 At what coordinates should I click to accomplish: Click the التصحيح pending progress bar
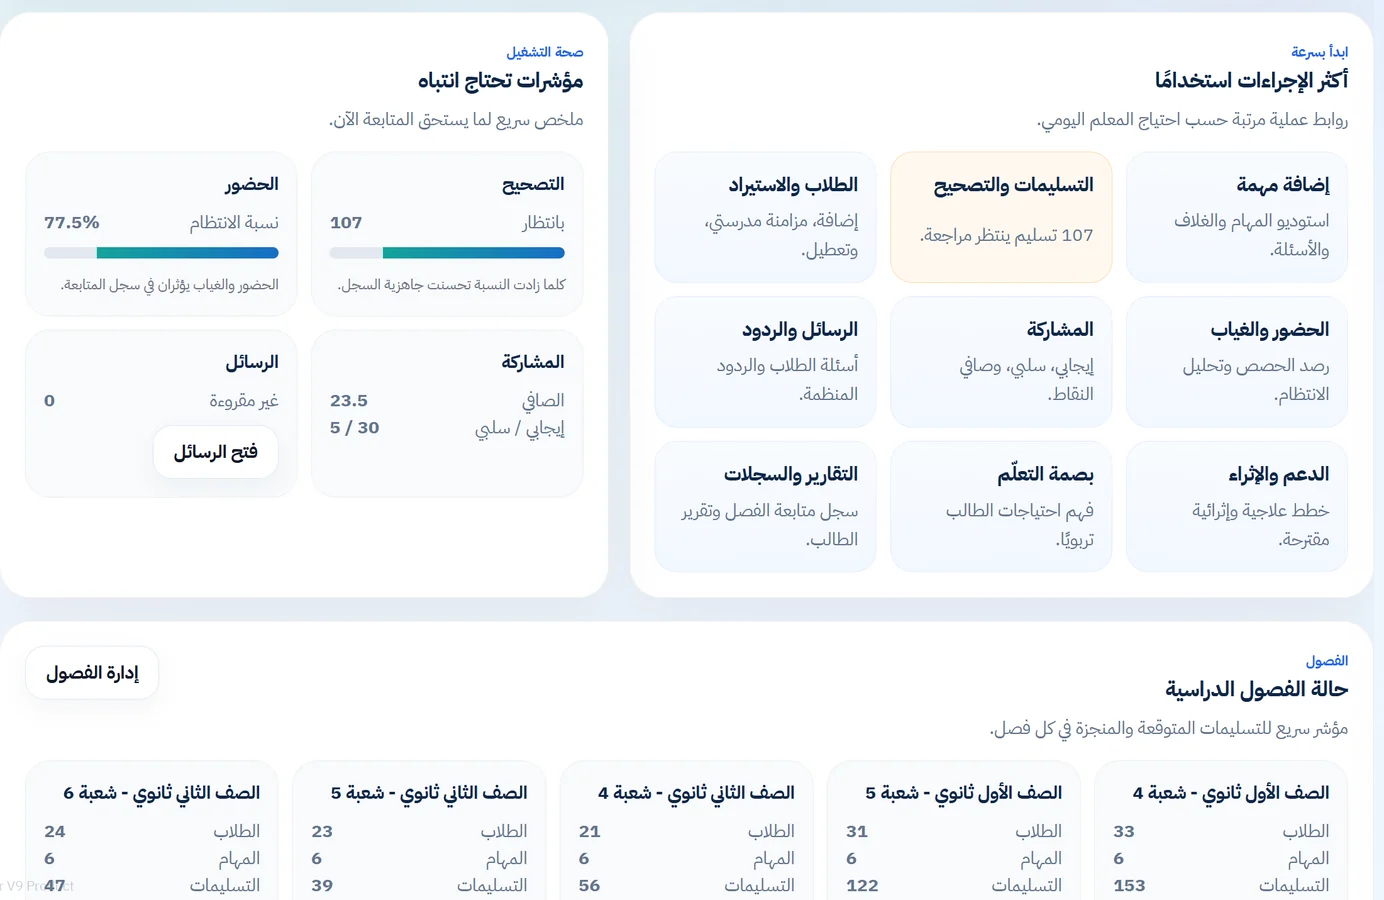click(x=447, y=253)
